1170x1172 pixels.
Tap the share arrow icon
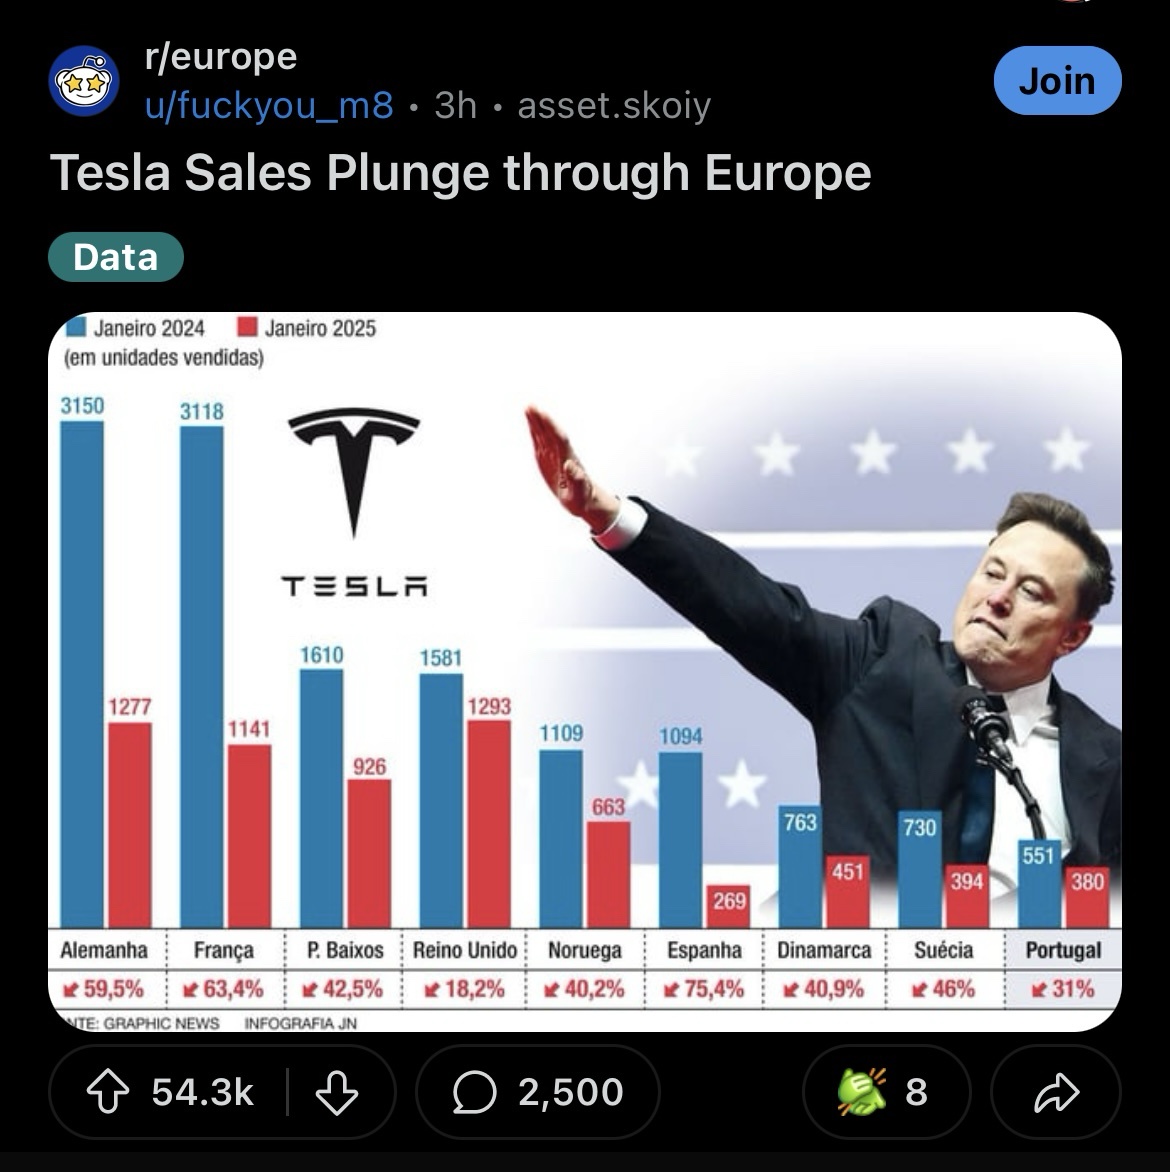tap(1056, 1092)
